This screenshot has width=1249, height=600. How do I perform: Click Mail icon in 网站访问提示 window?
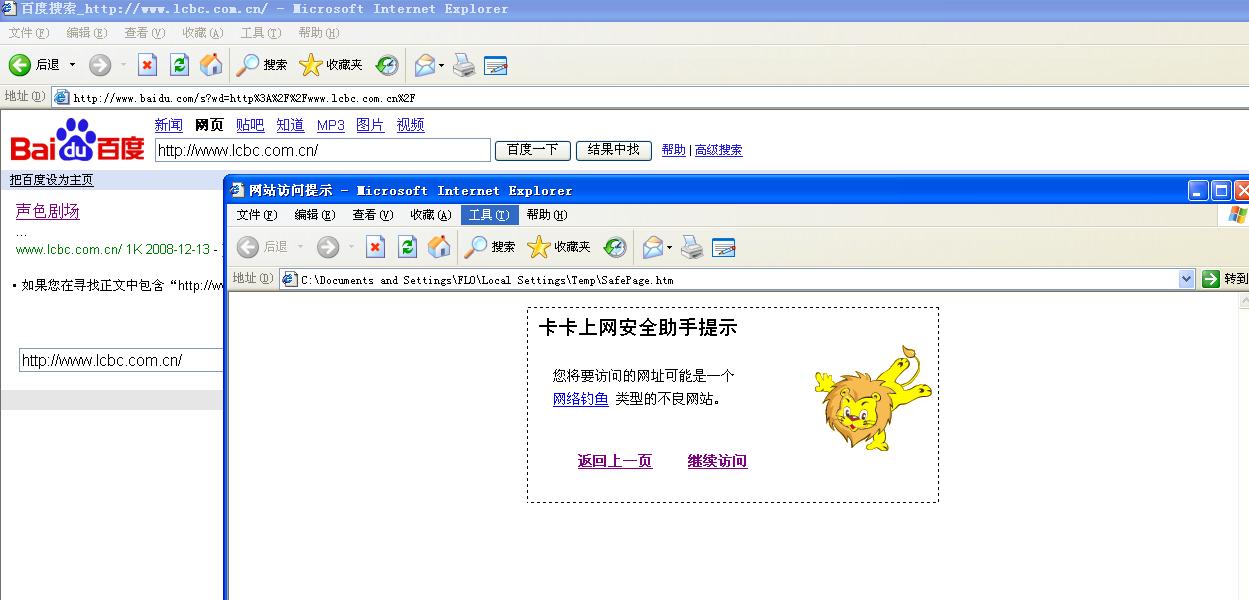[x=653, y=247]
